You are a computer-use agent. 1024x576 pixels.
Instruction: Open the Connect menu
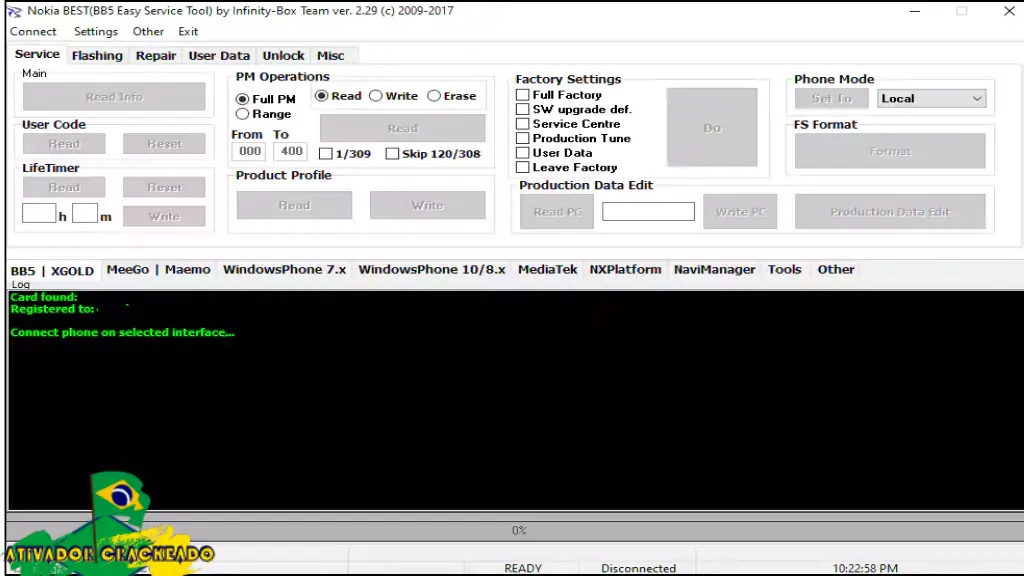coord(33,31)
